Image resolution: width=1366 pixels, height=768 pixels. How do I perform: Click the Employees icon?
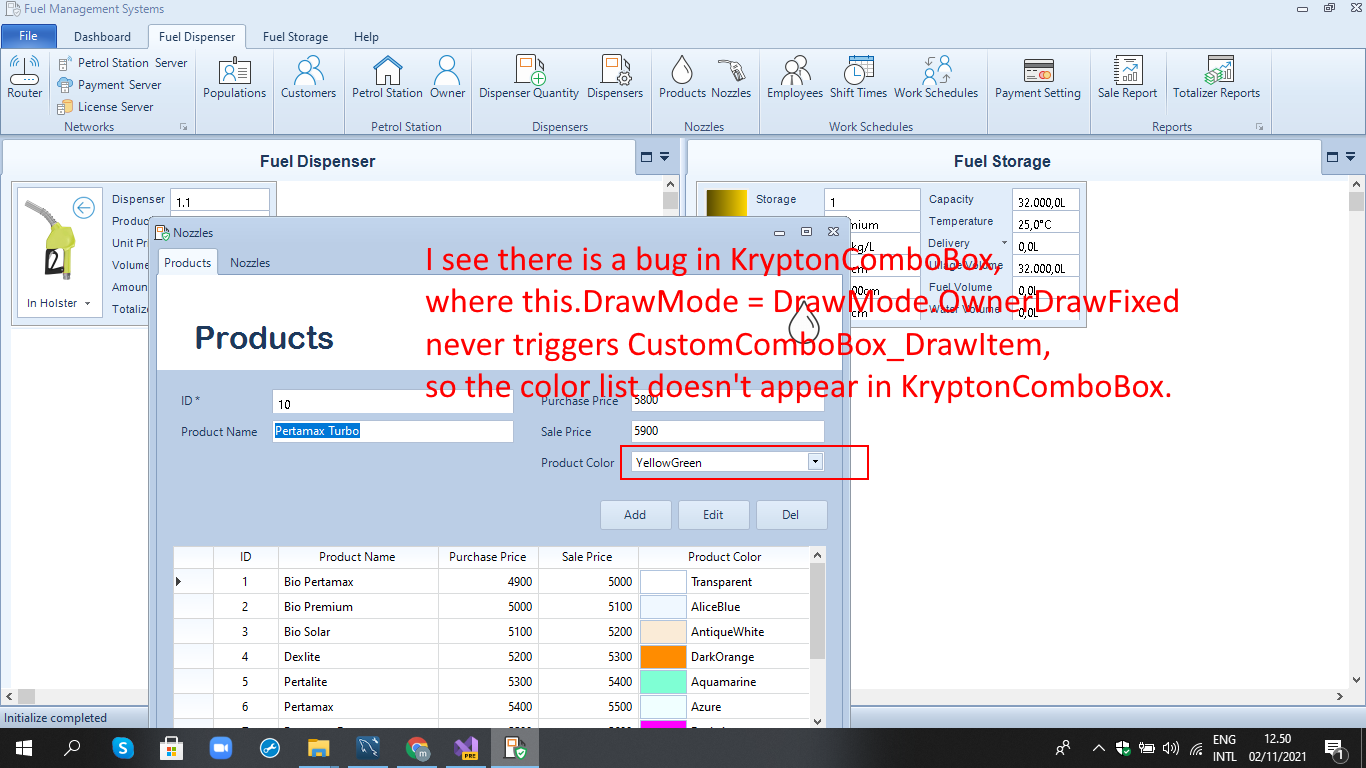click(795, 78)
